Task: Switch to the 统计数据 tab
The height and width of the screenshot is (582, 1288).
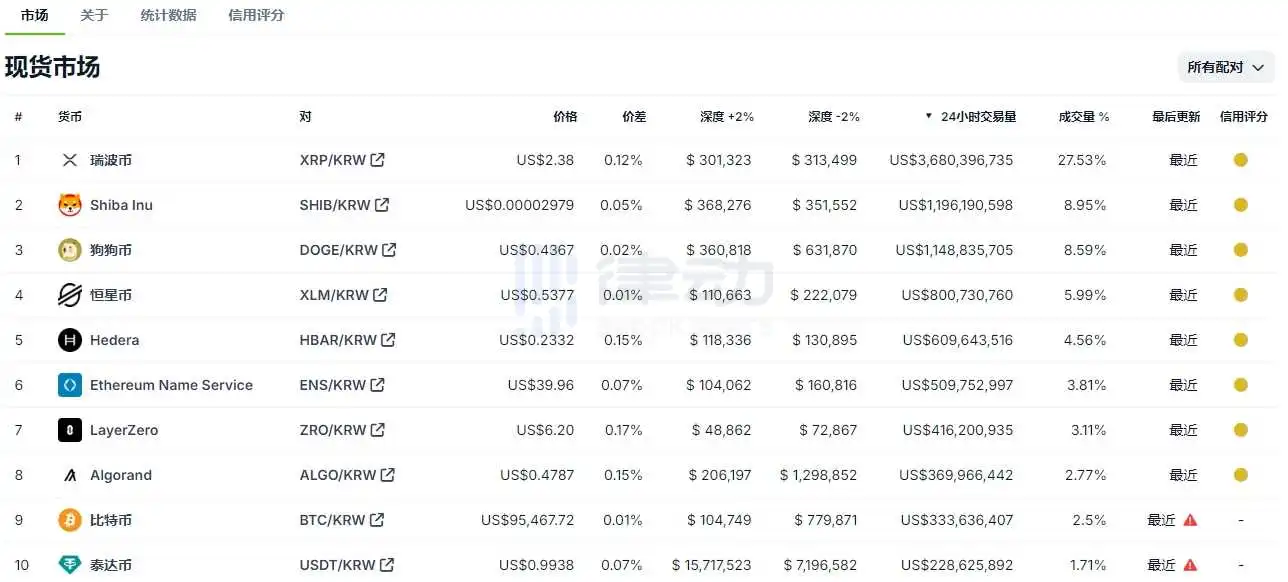Action: [168, 15]
